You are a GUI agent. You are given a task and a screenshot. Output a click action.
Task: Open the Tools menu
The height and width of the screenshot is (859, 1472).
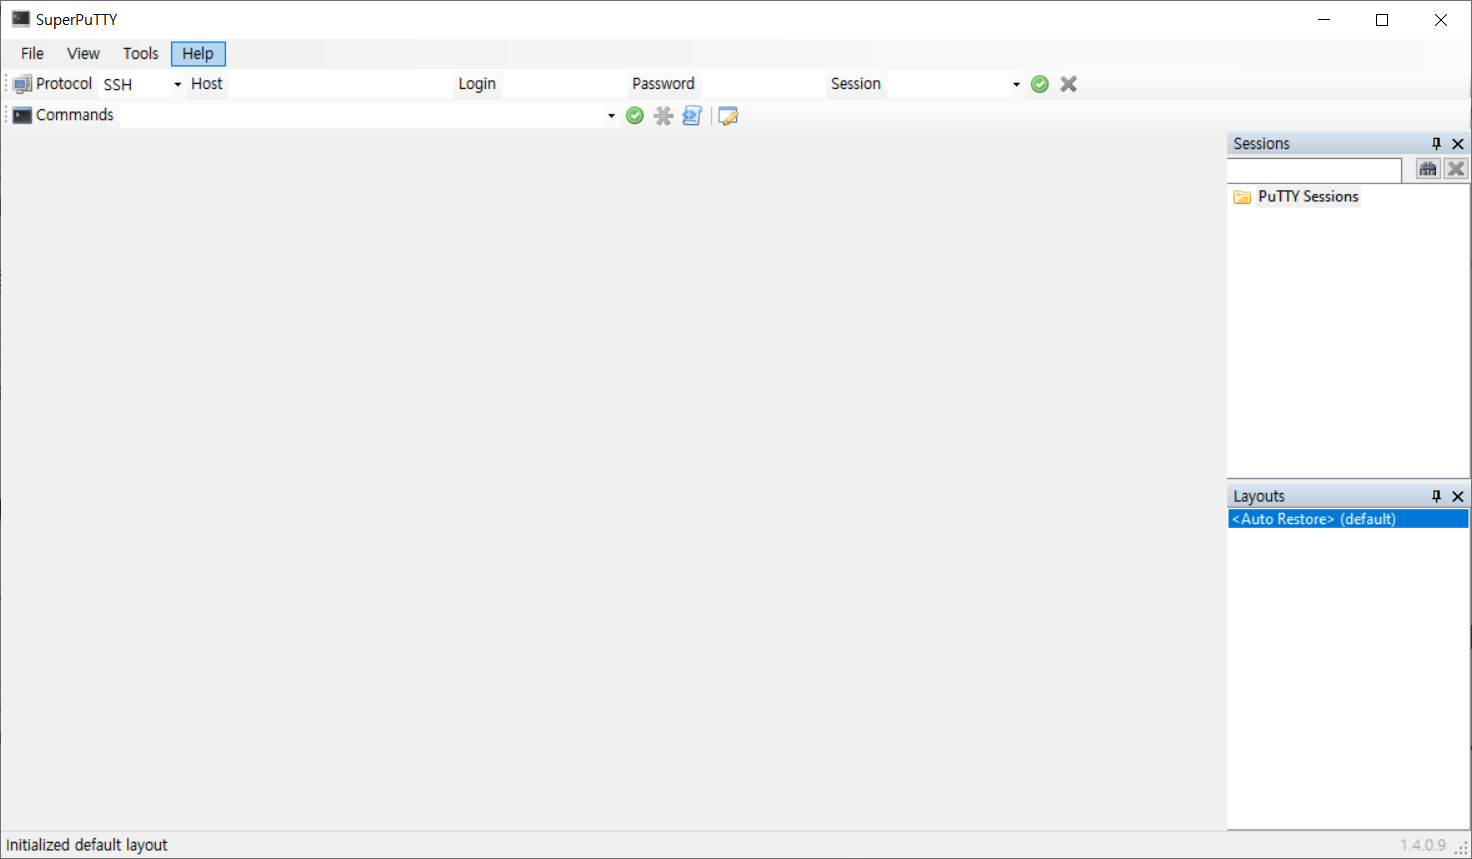140,54
